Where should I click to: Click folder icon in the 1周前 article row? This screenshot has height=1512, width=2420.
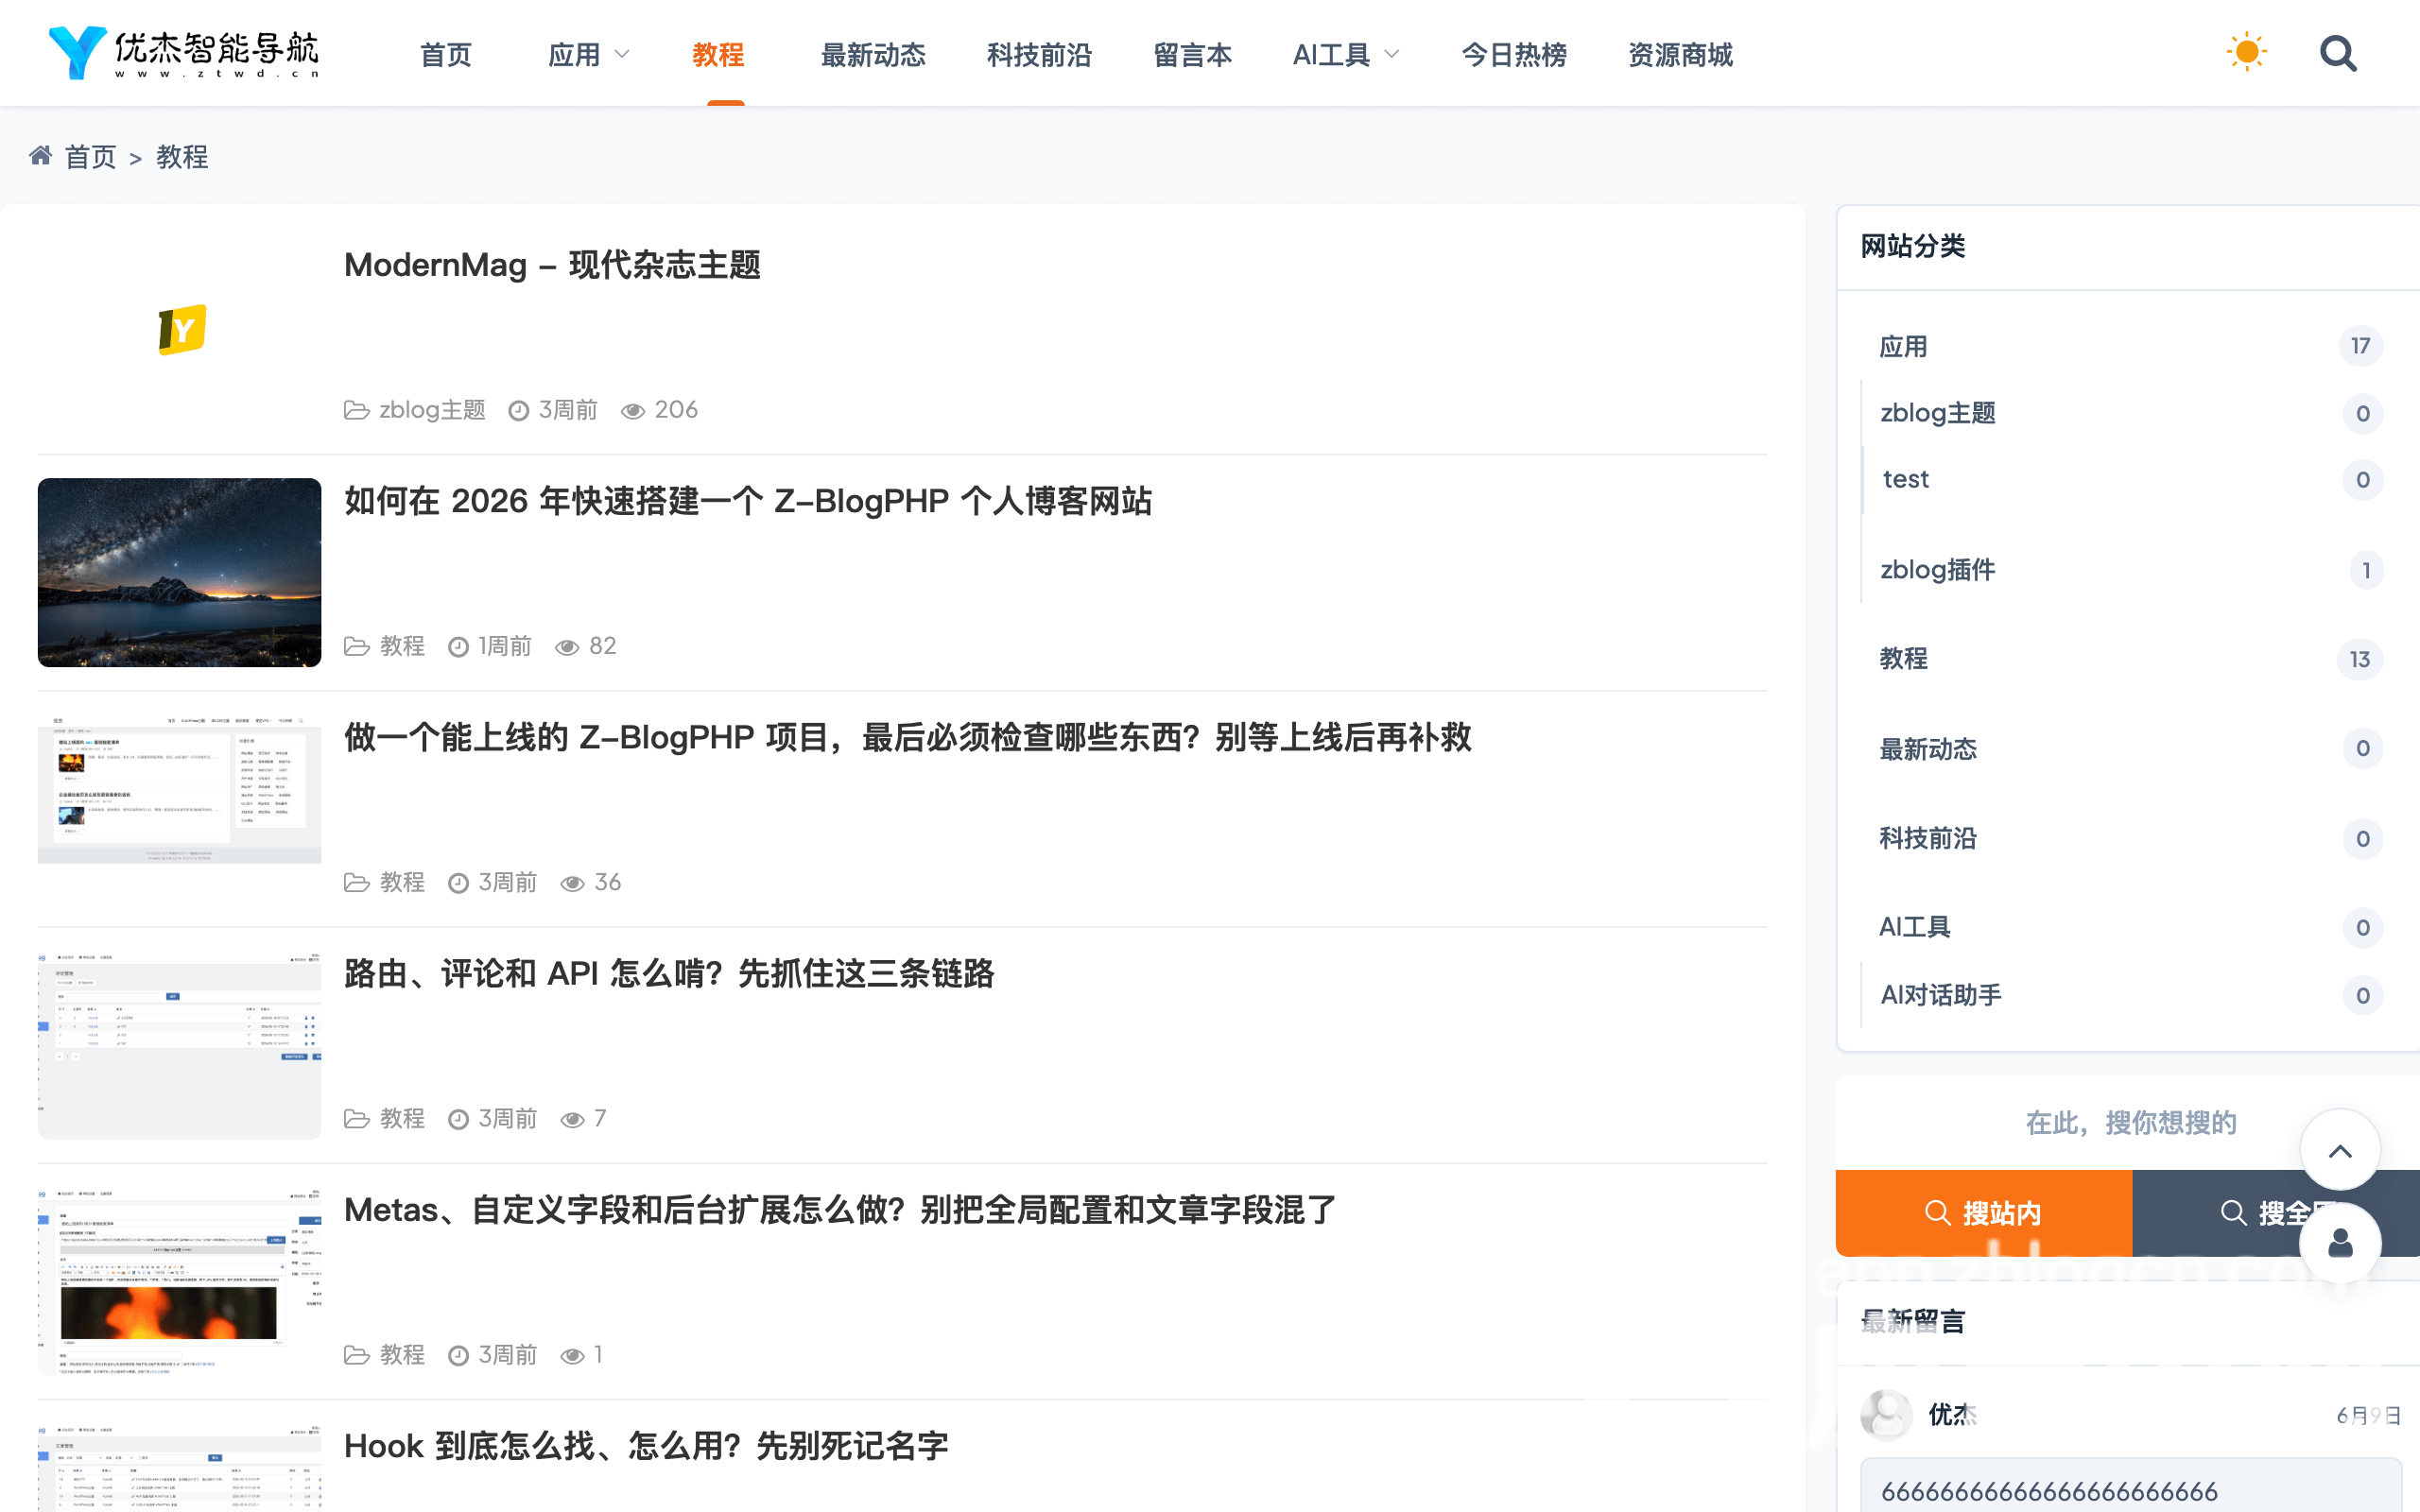click(356, 646)
